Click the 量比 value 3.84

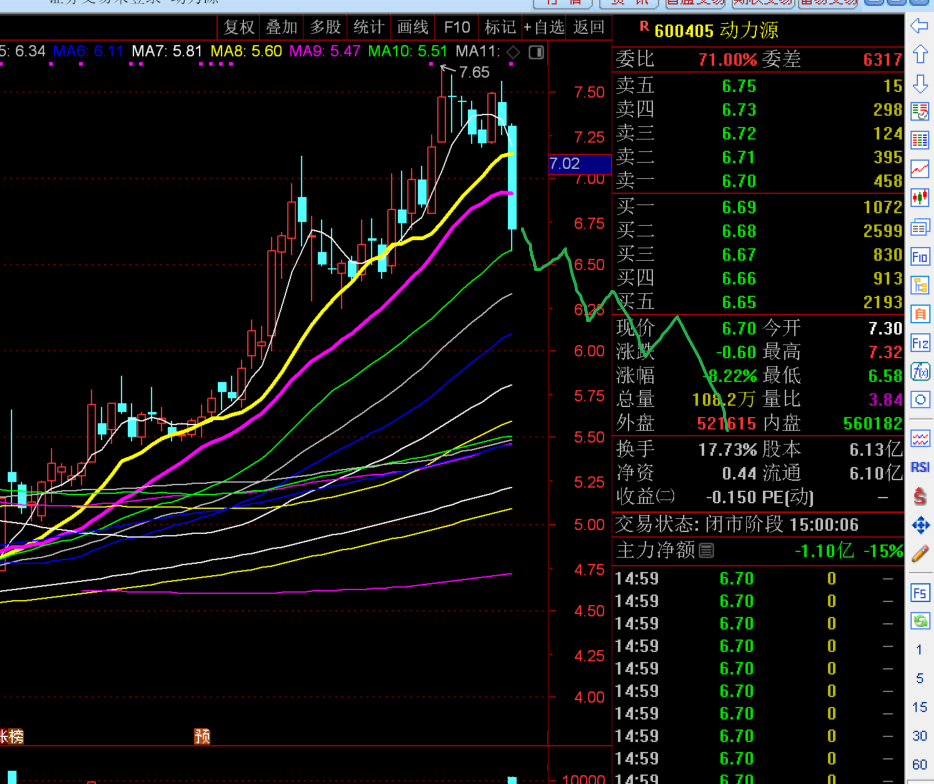pos(885,400)
